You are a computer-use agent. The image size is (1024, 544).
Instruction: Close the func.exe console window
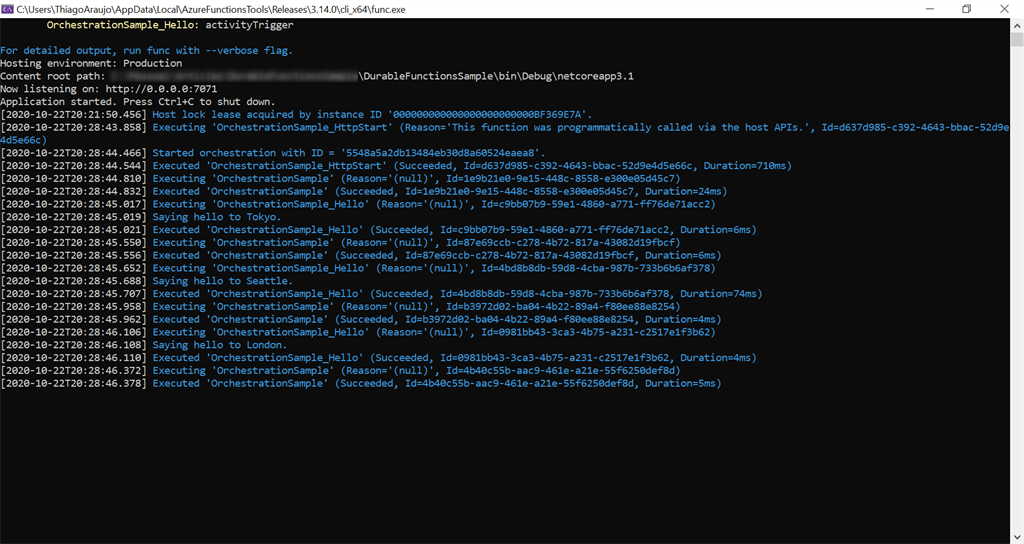click(1004, 8)
